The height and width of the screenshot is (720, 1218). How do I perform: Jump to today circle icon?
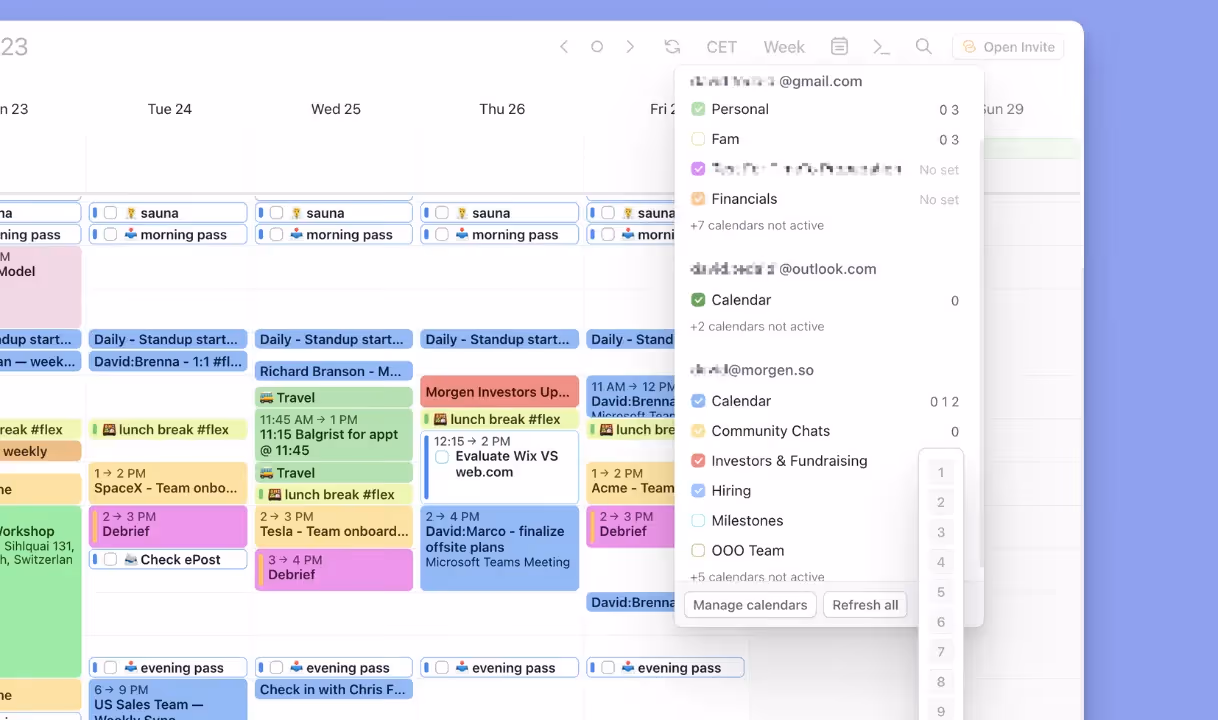[x=597, y=47]
